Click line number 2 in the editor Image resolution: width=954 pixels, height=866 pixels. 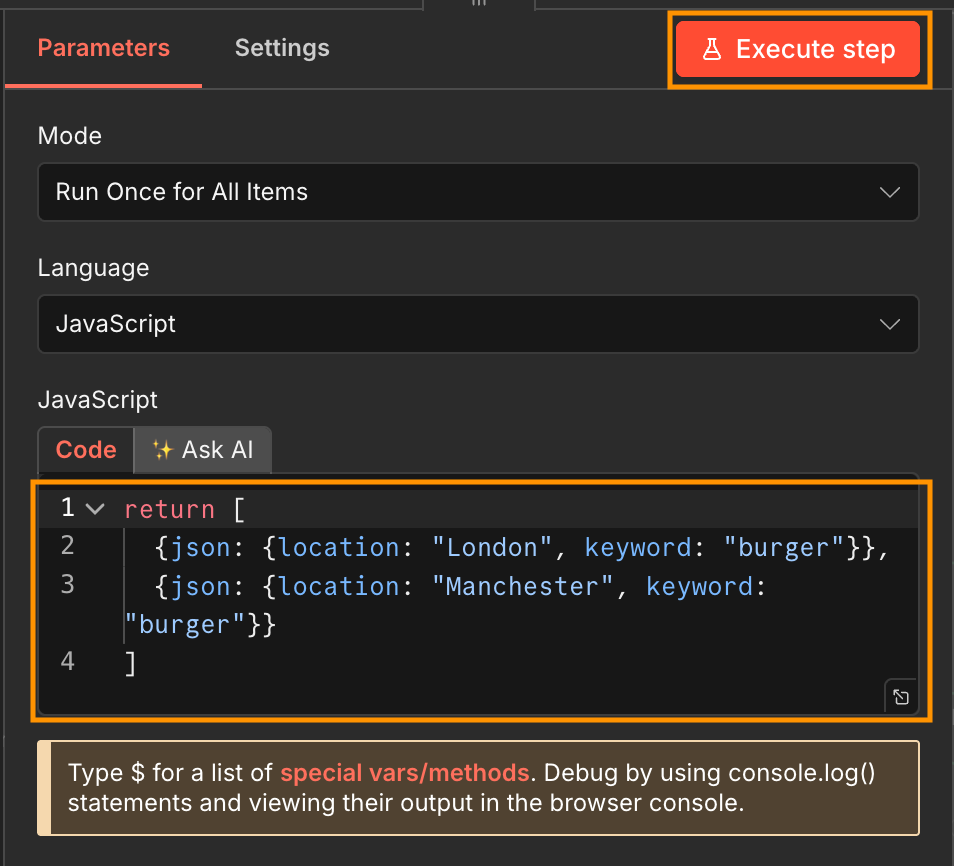point(66,545)
